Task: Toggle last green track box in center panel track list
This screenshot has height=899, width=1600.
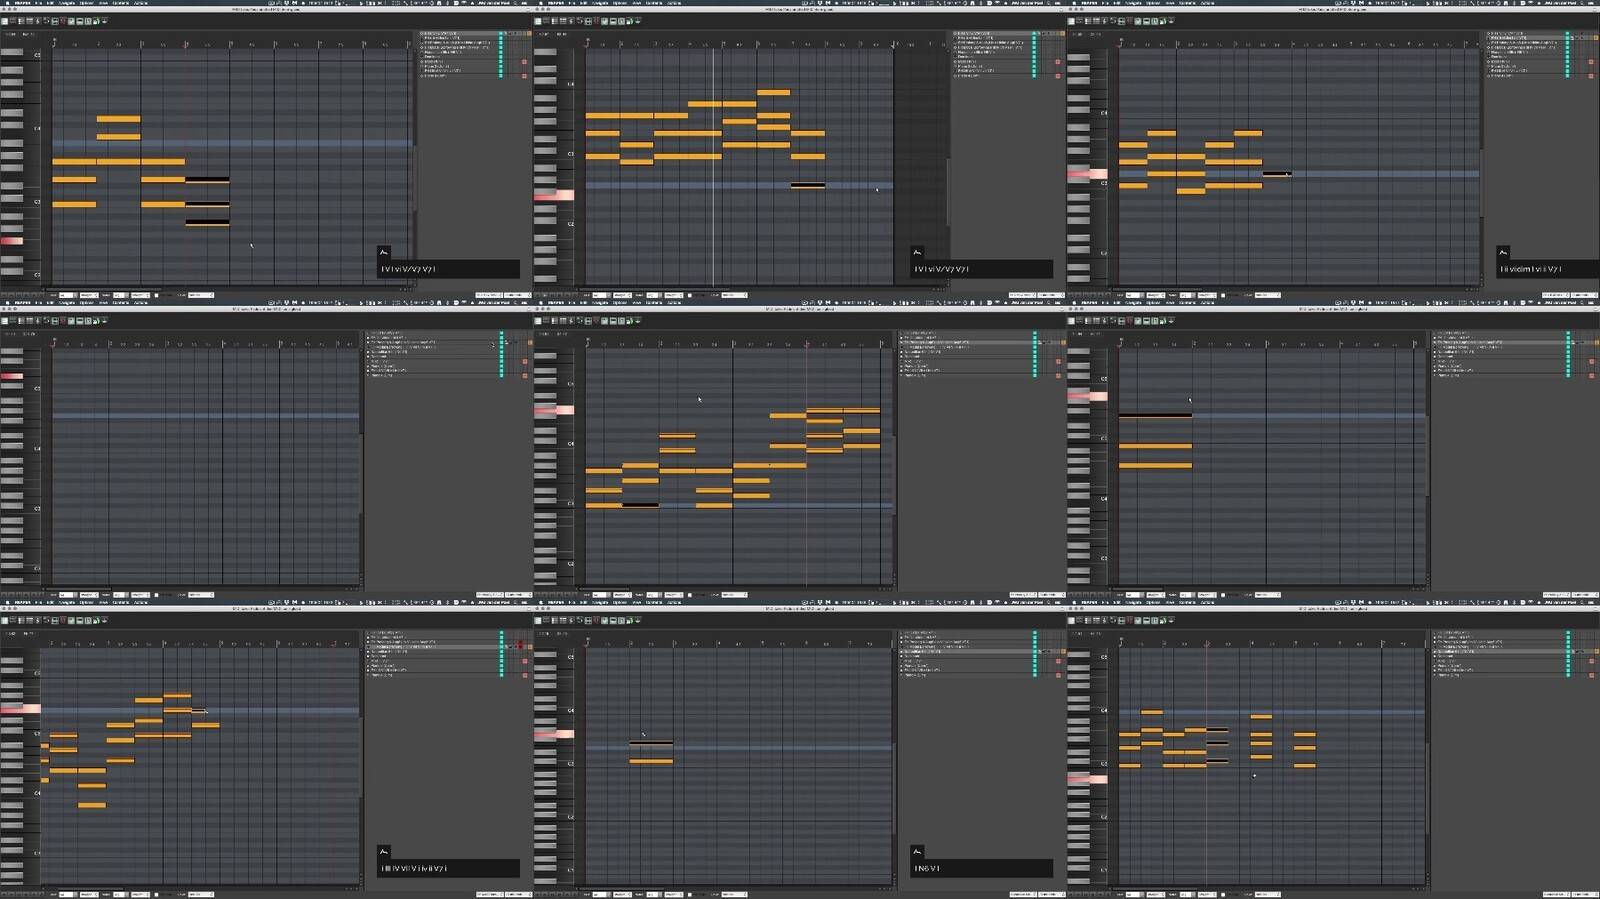Action: 1035,374
